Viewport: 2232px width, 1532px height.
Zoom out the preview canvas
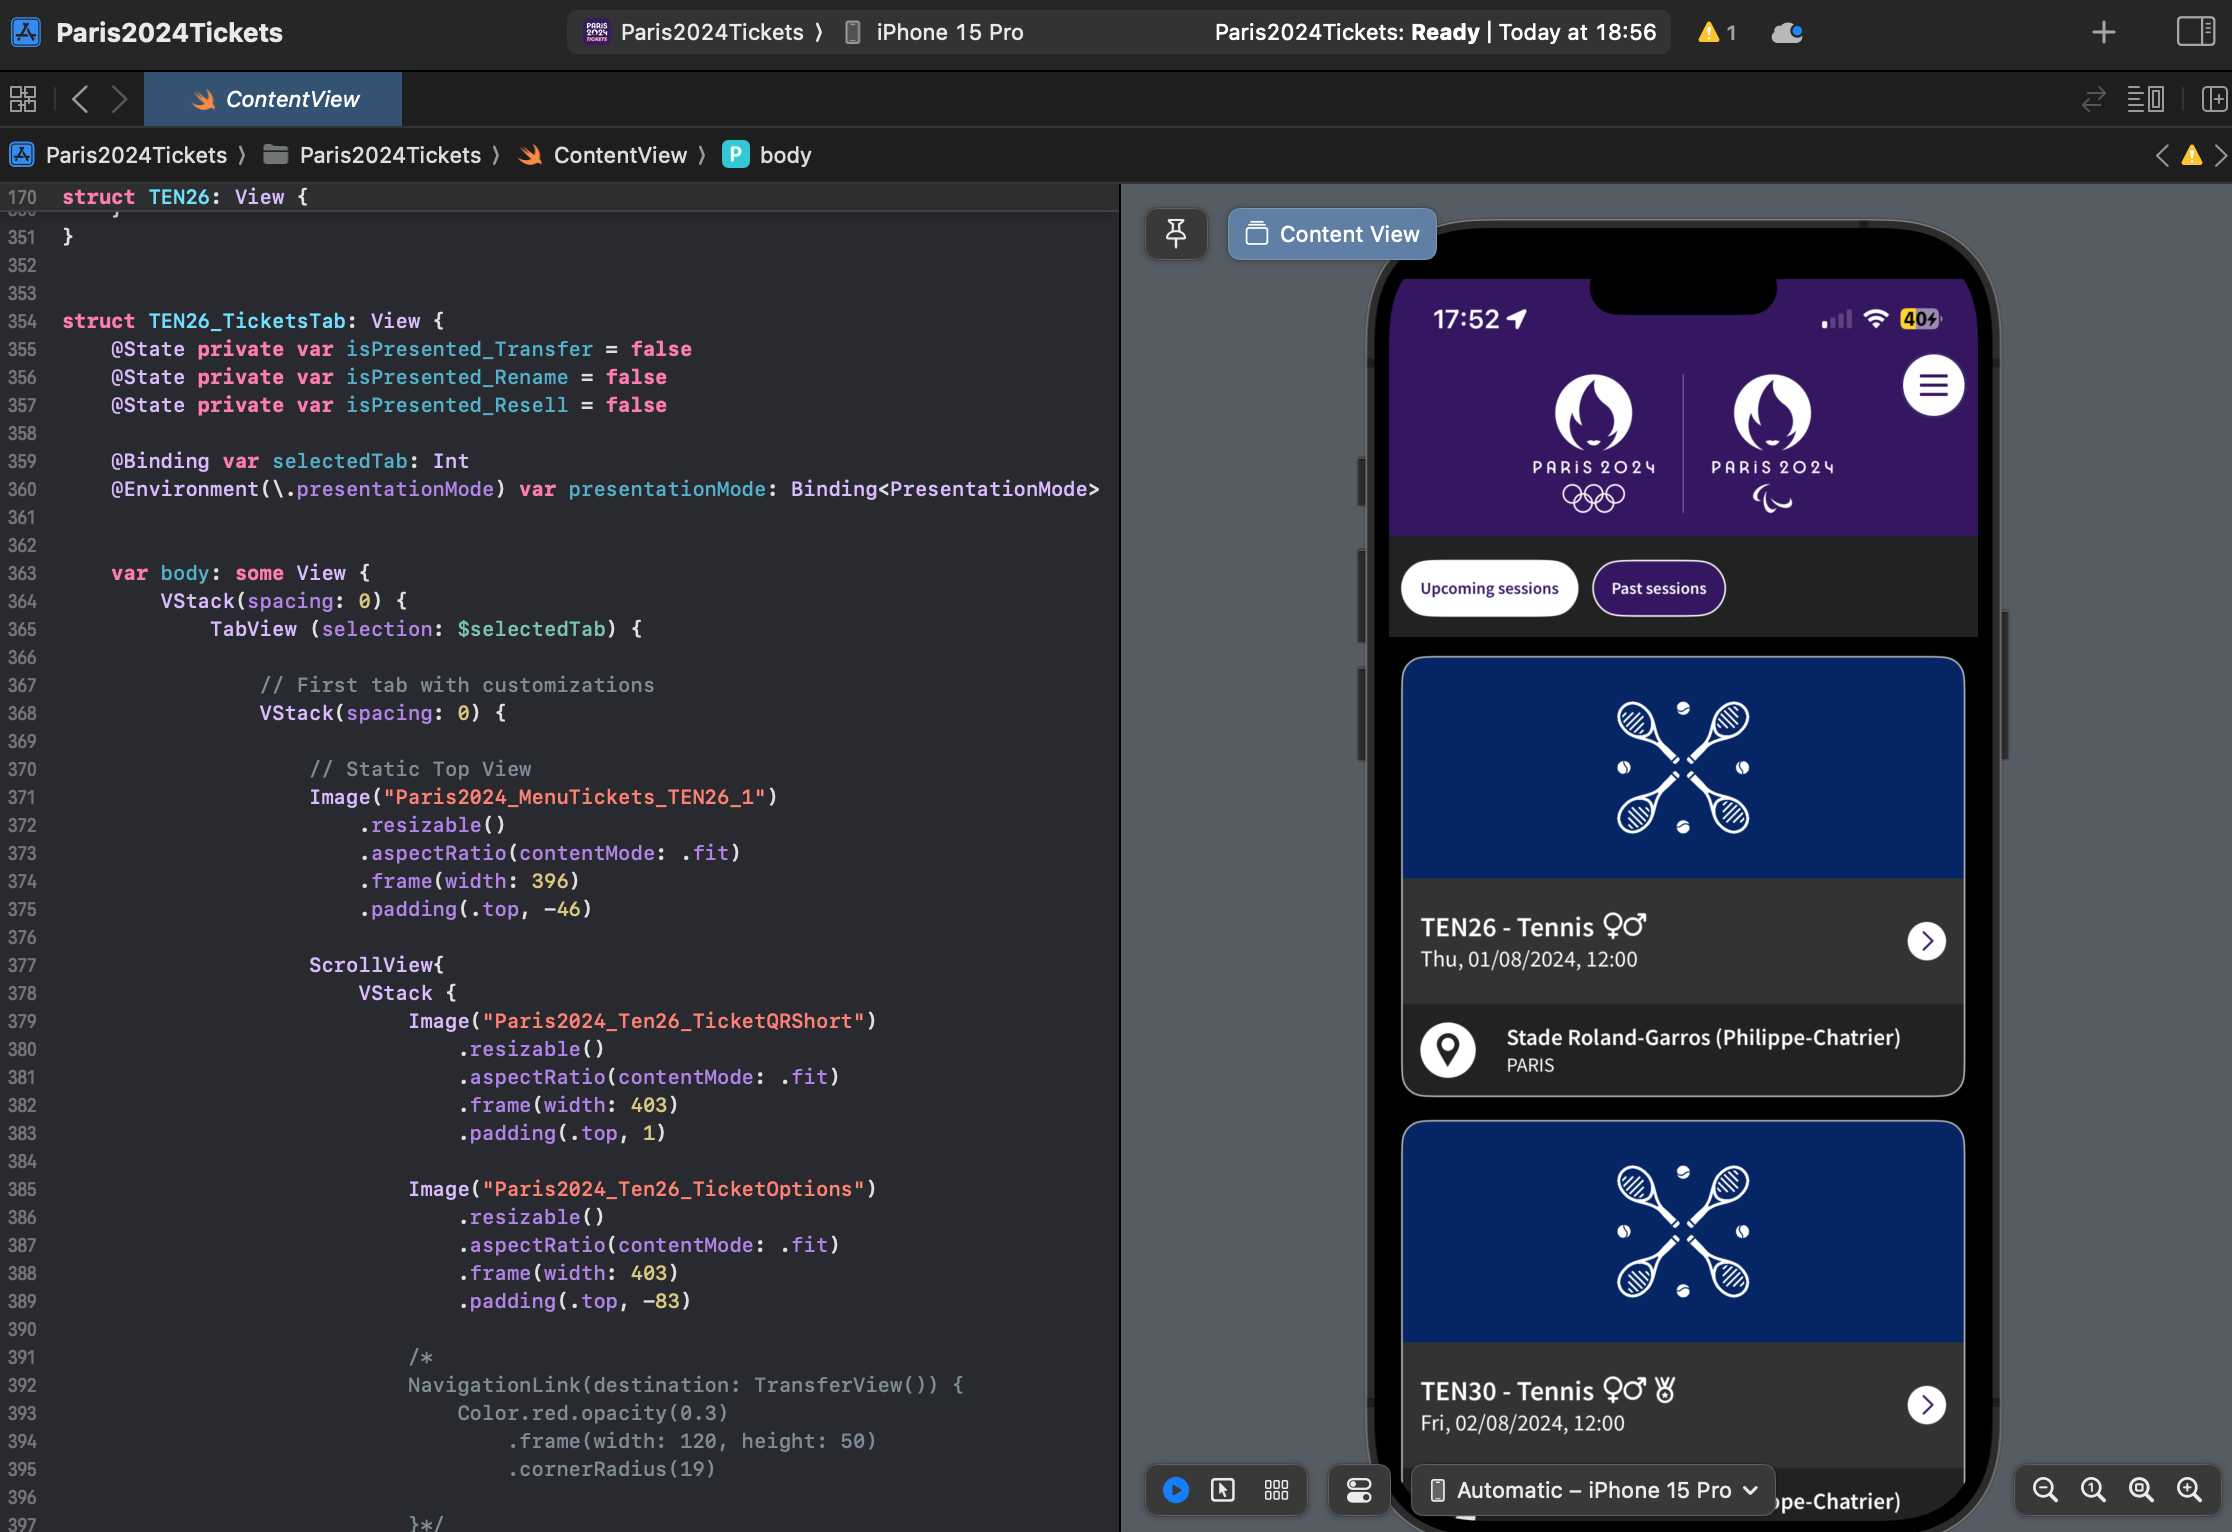coord(2045,1490)
